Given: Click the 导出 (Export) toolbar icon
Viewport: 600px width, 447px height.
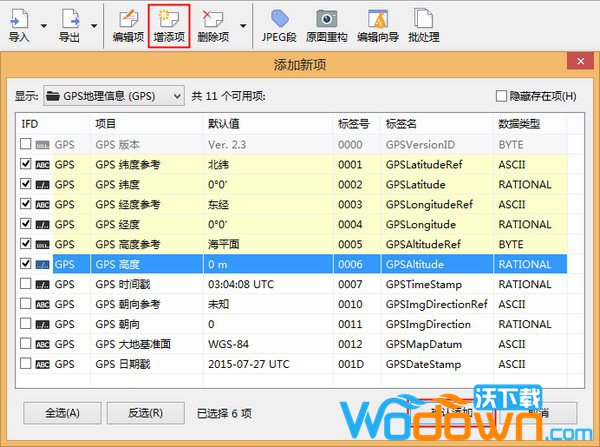Looking at the screenshot, I should (68, 24).
